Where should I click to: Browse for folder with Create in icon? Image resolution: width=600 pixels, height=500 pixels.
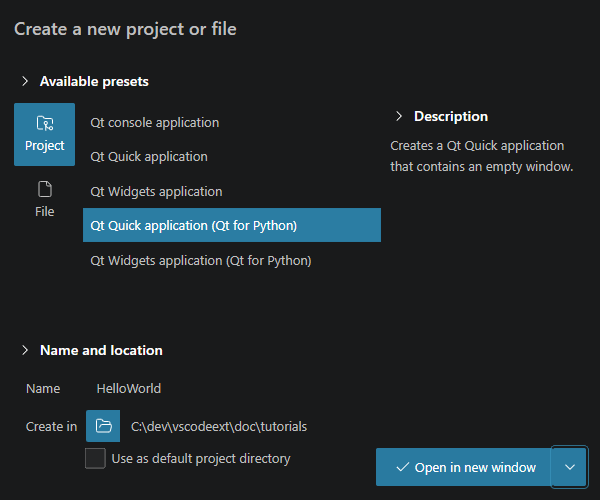[103, 426]
